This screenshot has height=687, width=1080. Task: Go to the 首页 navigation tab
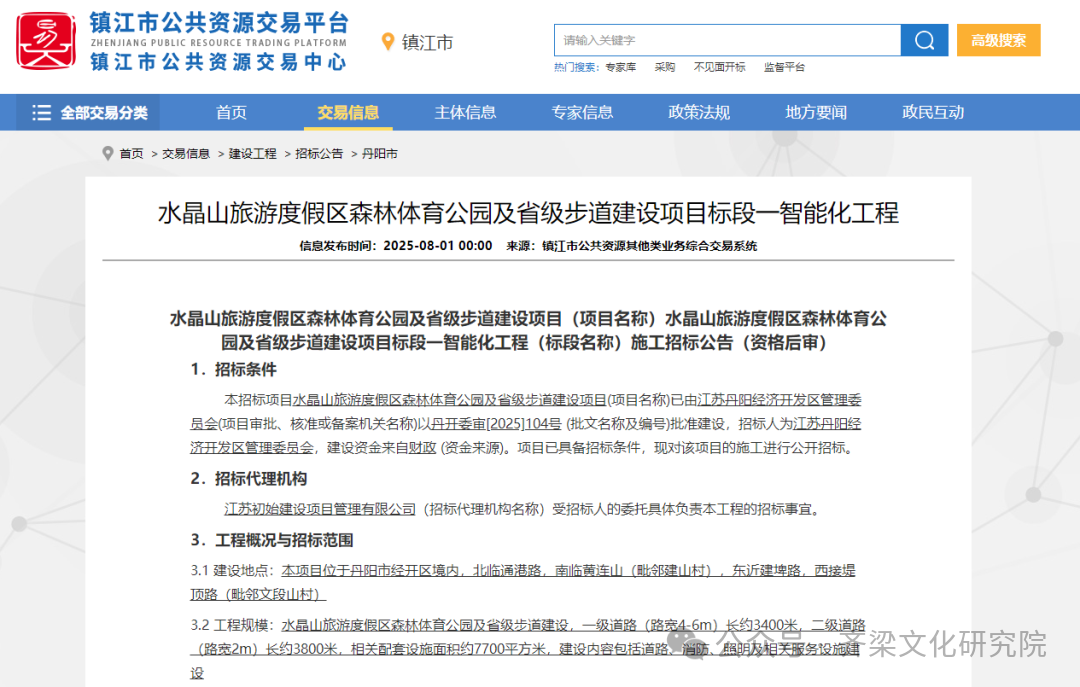coord(231,112)
